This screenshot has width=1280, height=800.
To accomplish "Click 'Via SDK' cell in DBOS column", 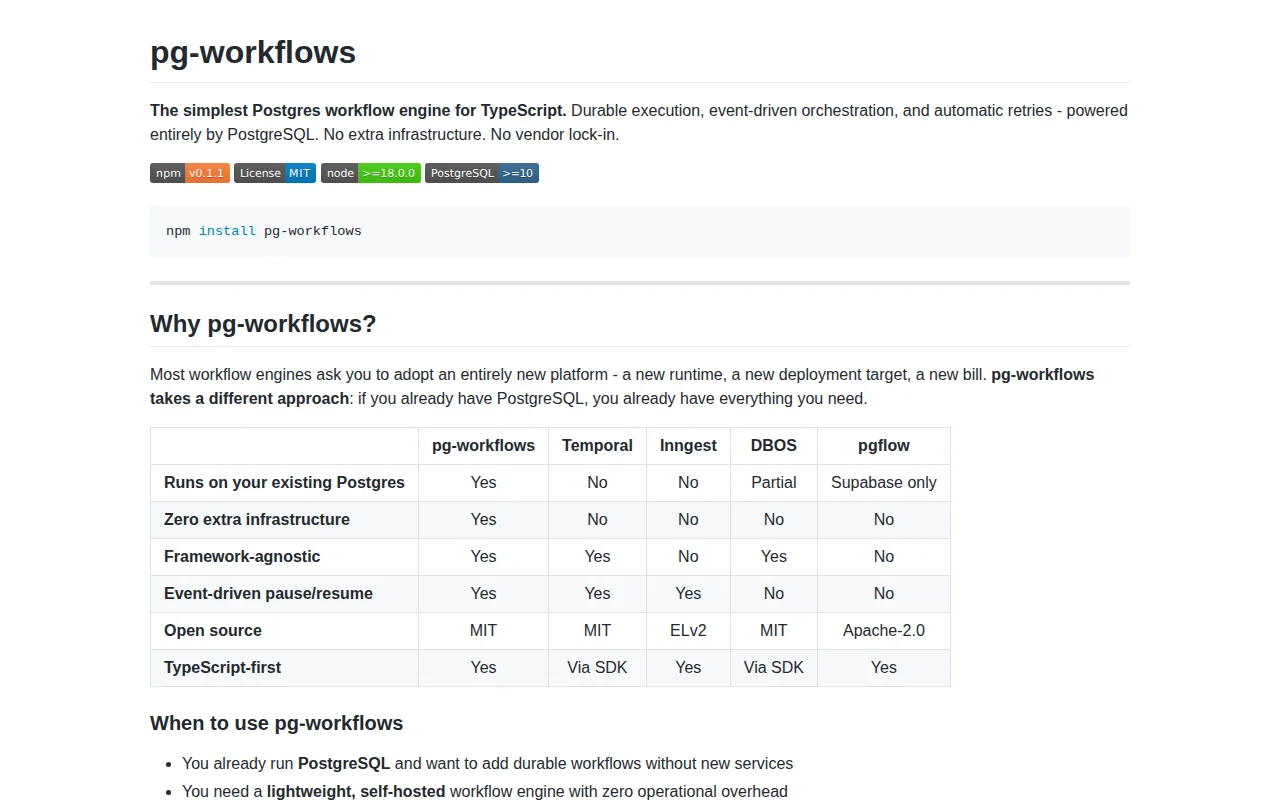I will [x=774, y=668].
